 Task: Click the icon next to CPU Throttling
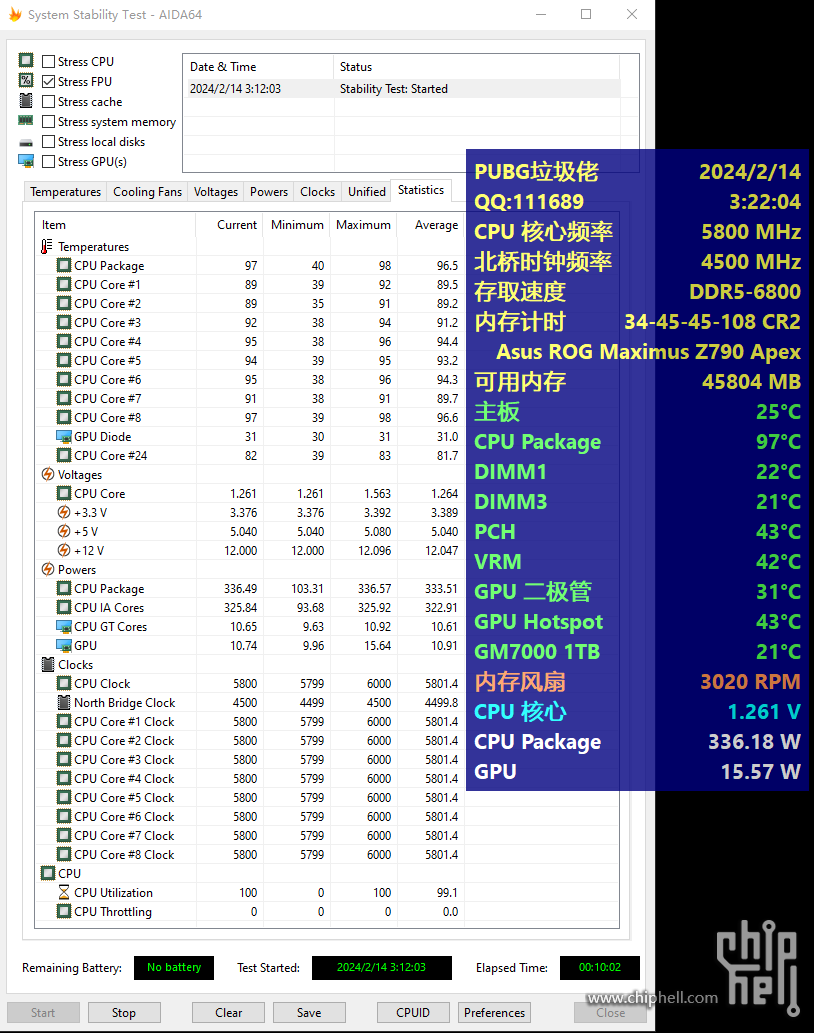click(64, 911)
